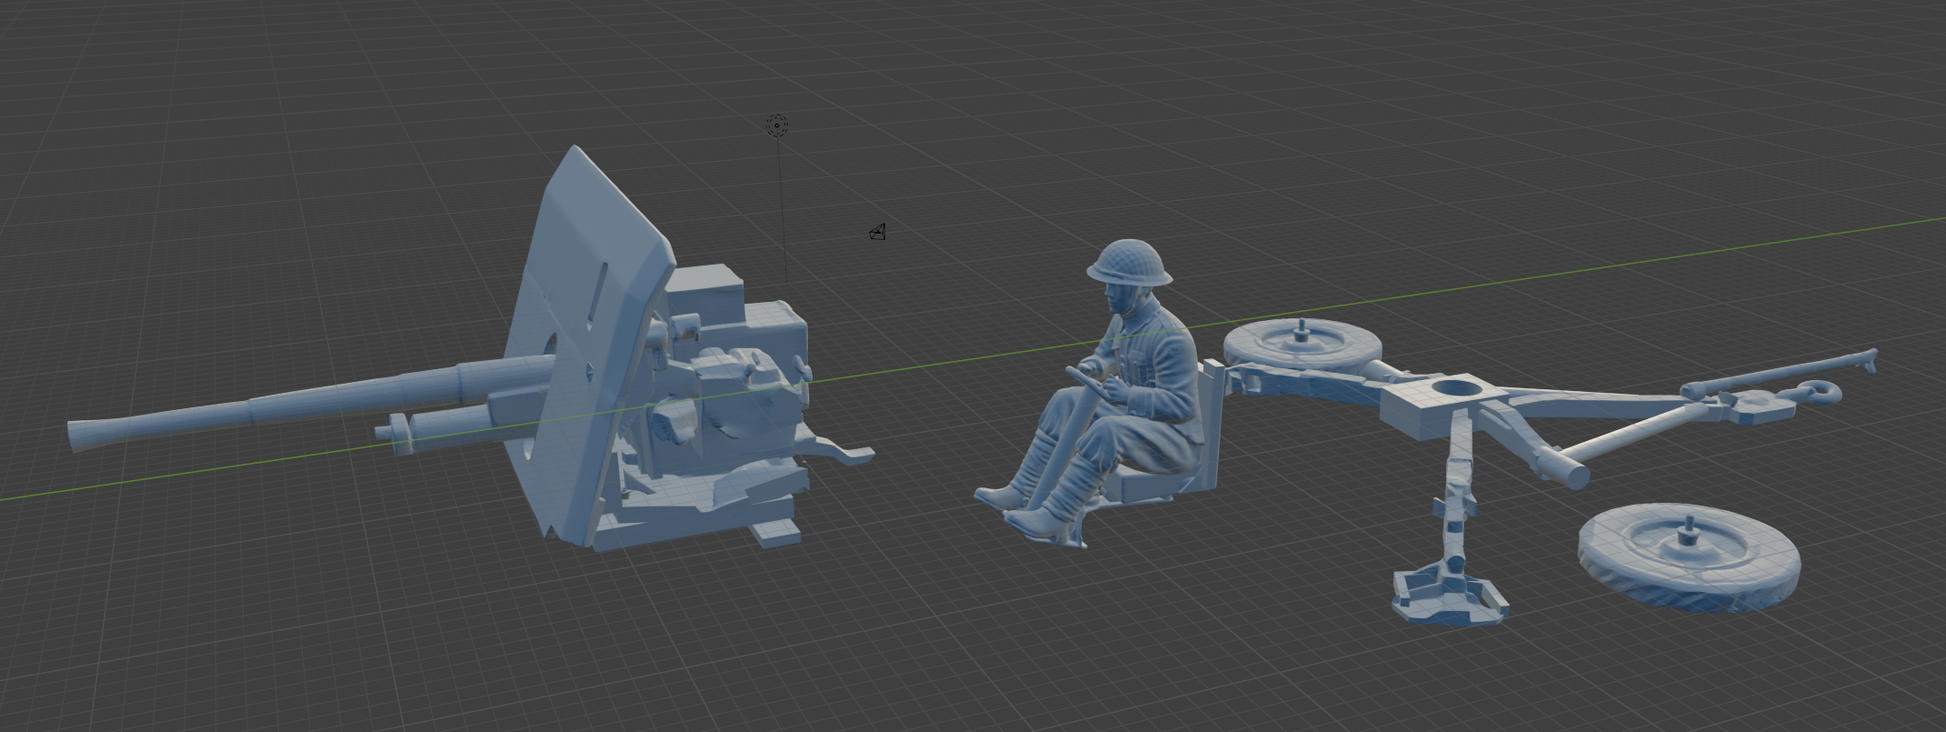Click the footplate of the vertical support leg

coord(1449,597)
